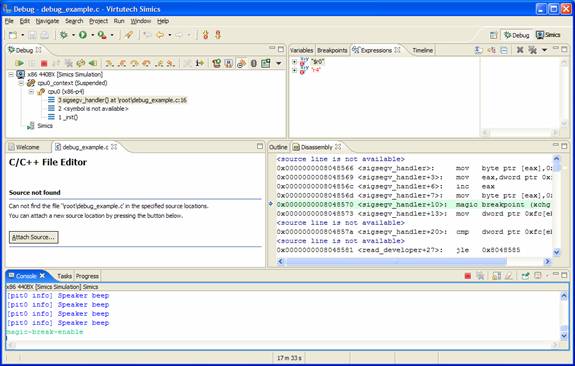This screenshot has height=366, width=575.
Task: Toggle the Open Perspective button
Action: (493, 35)
